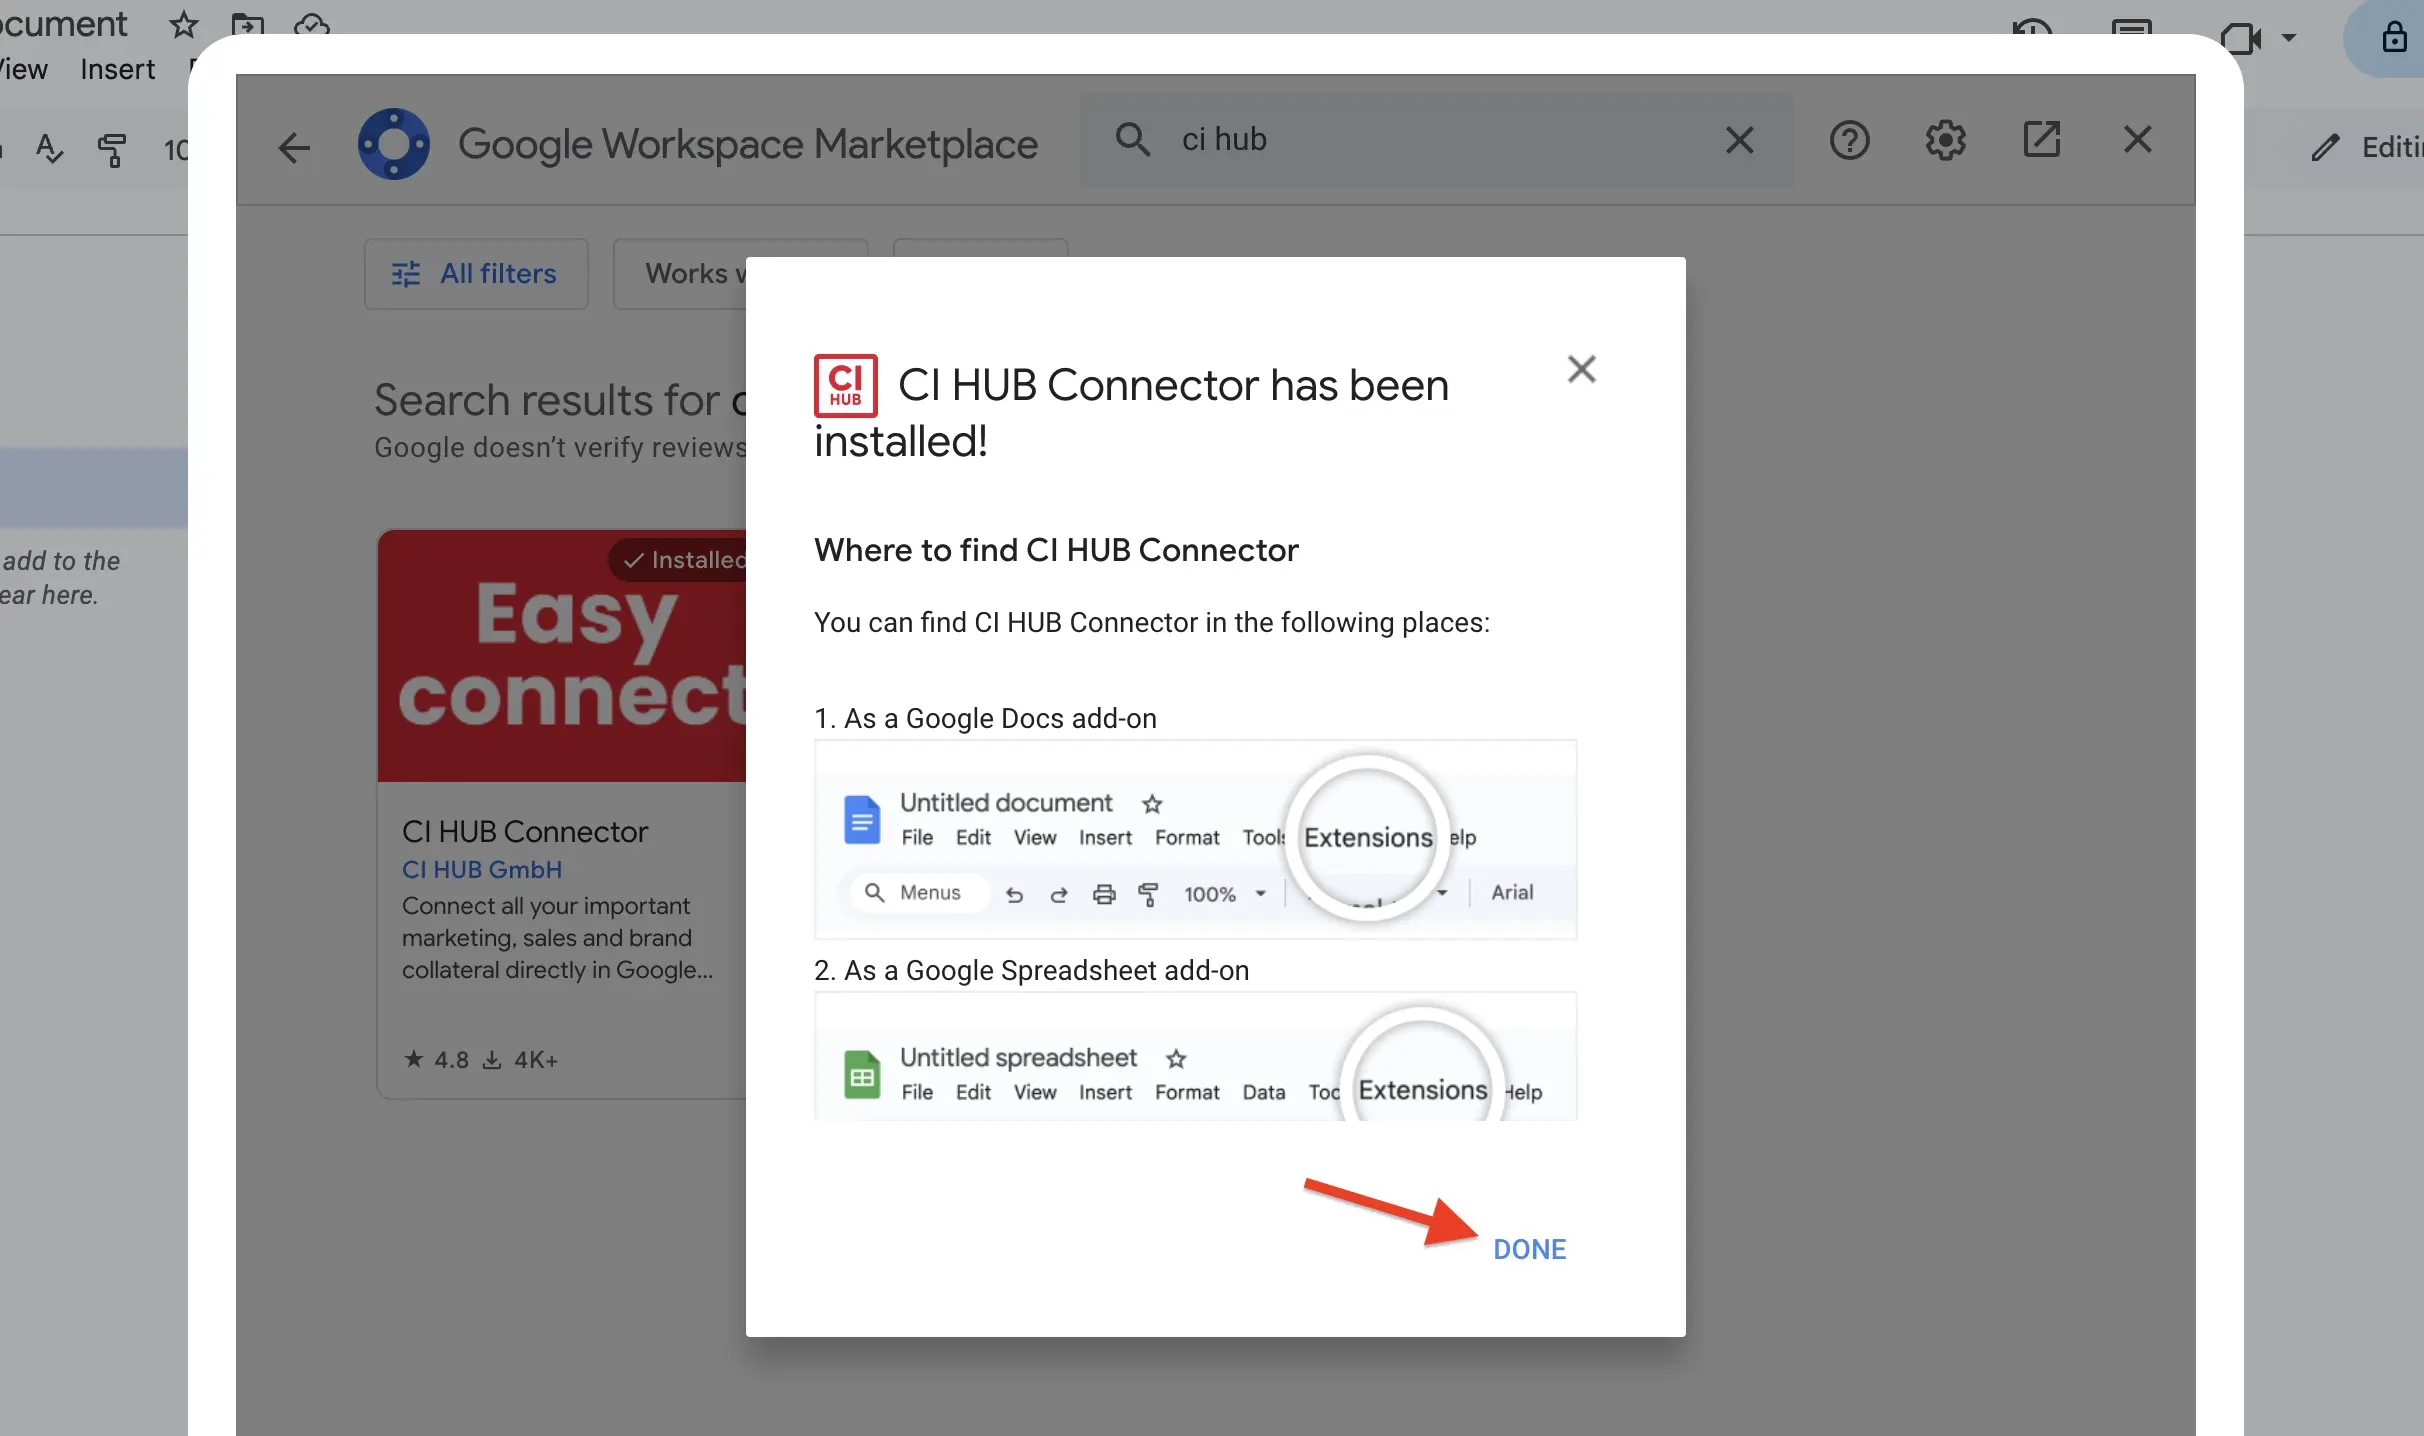Star the document in Docs window
2424x1436 pixels.
click(183, 24)
